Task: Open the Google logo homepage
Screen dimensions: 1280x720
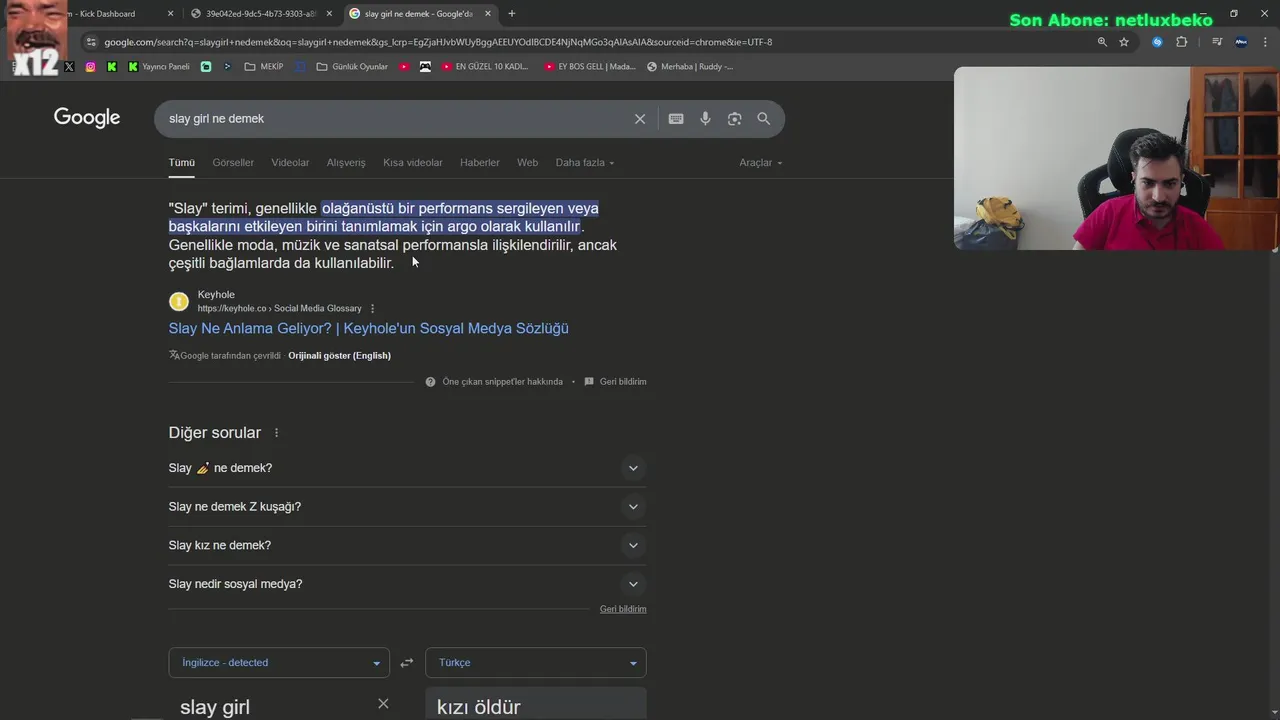Action: pos(87,118)
